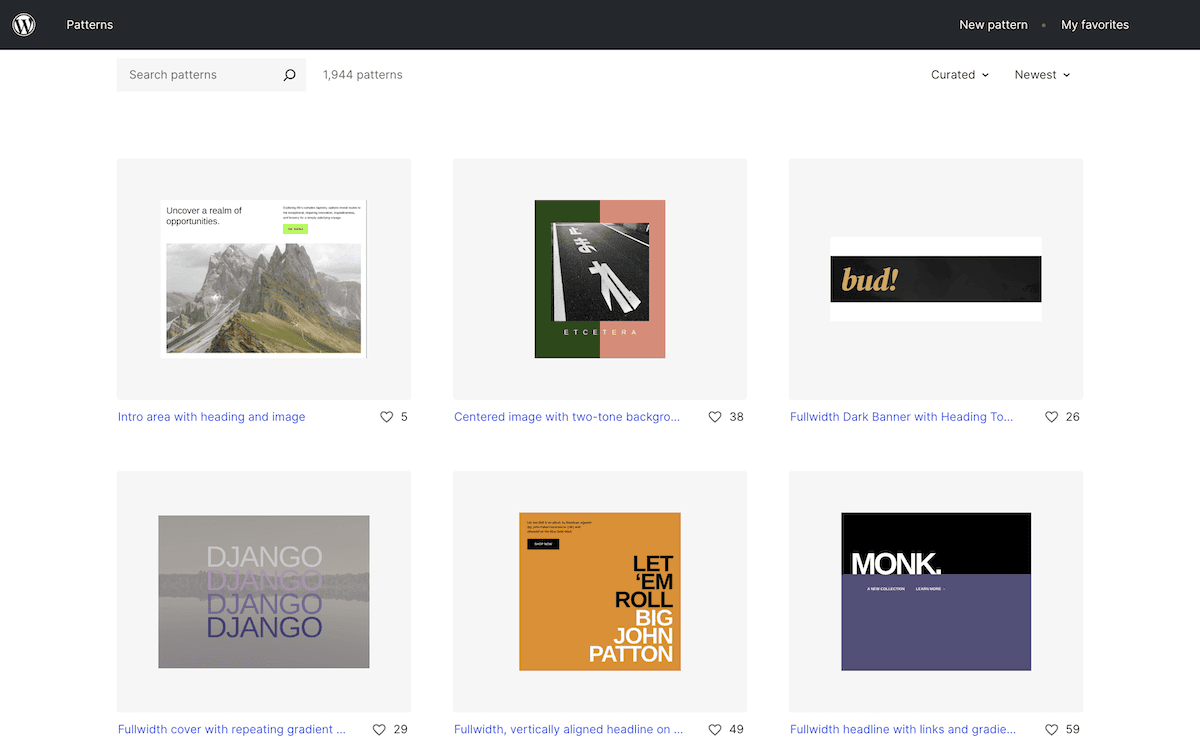This screenshot has width=1200, height=750.
Task: Favorite the "Fullwidth Dark Banner" pattern
Action: [x=1052, y=417]
